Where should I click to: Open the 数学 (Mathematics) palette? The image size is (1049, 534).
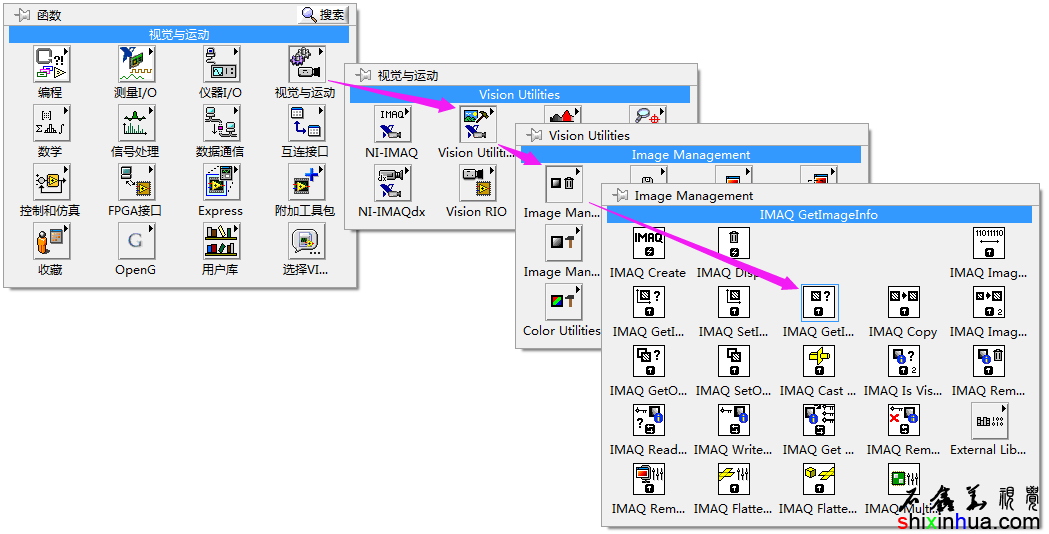[x=50, y=124]
